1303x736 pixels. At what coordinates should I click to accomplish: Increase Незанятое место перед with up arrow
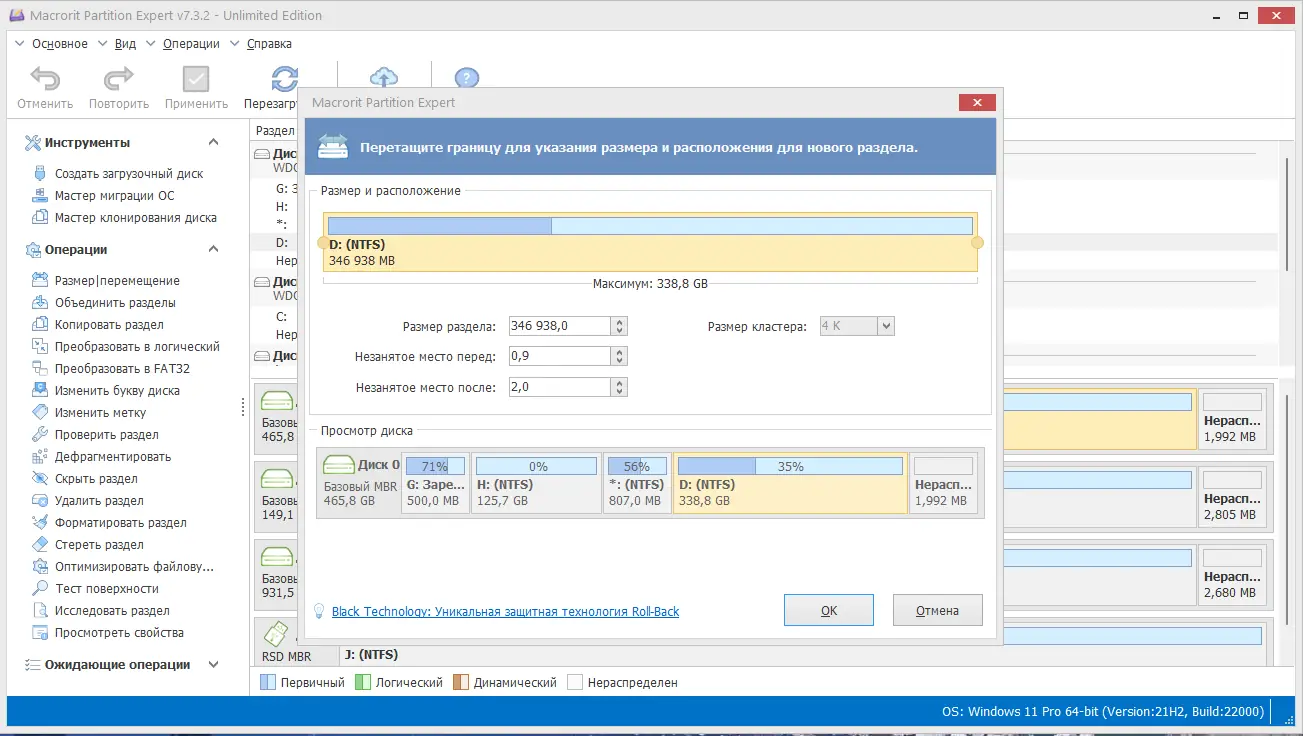(620, 352)
